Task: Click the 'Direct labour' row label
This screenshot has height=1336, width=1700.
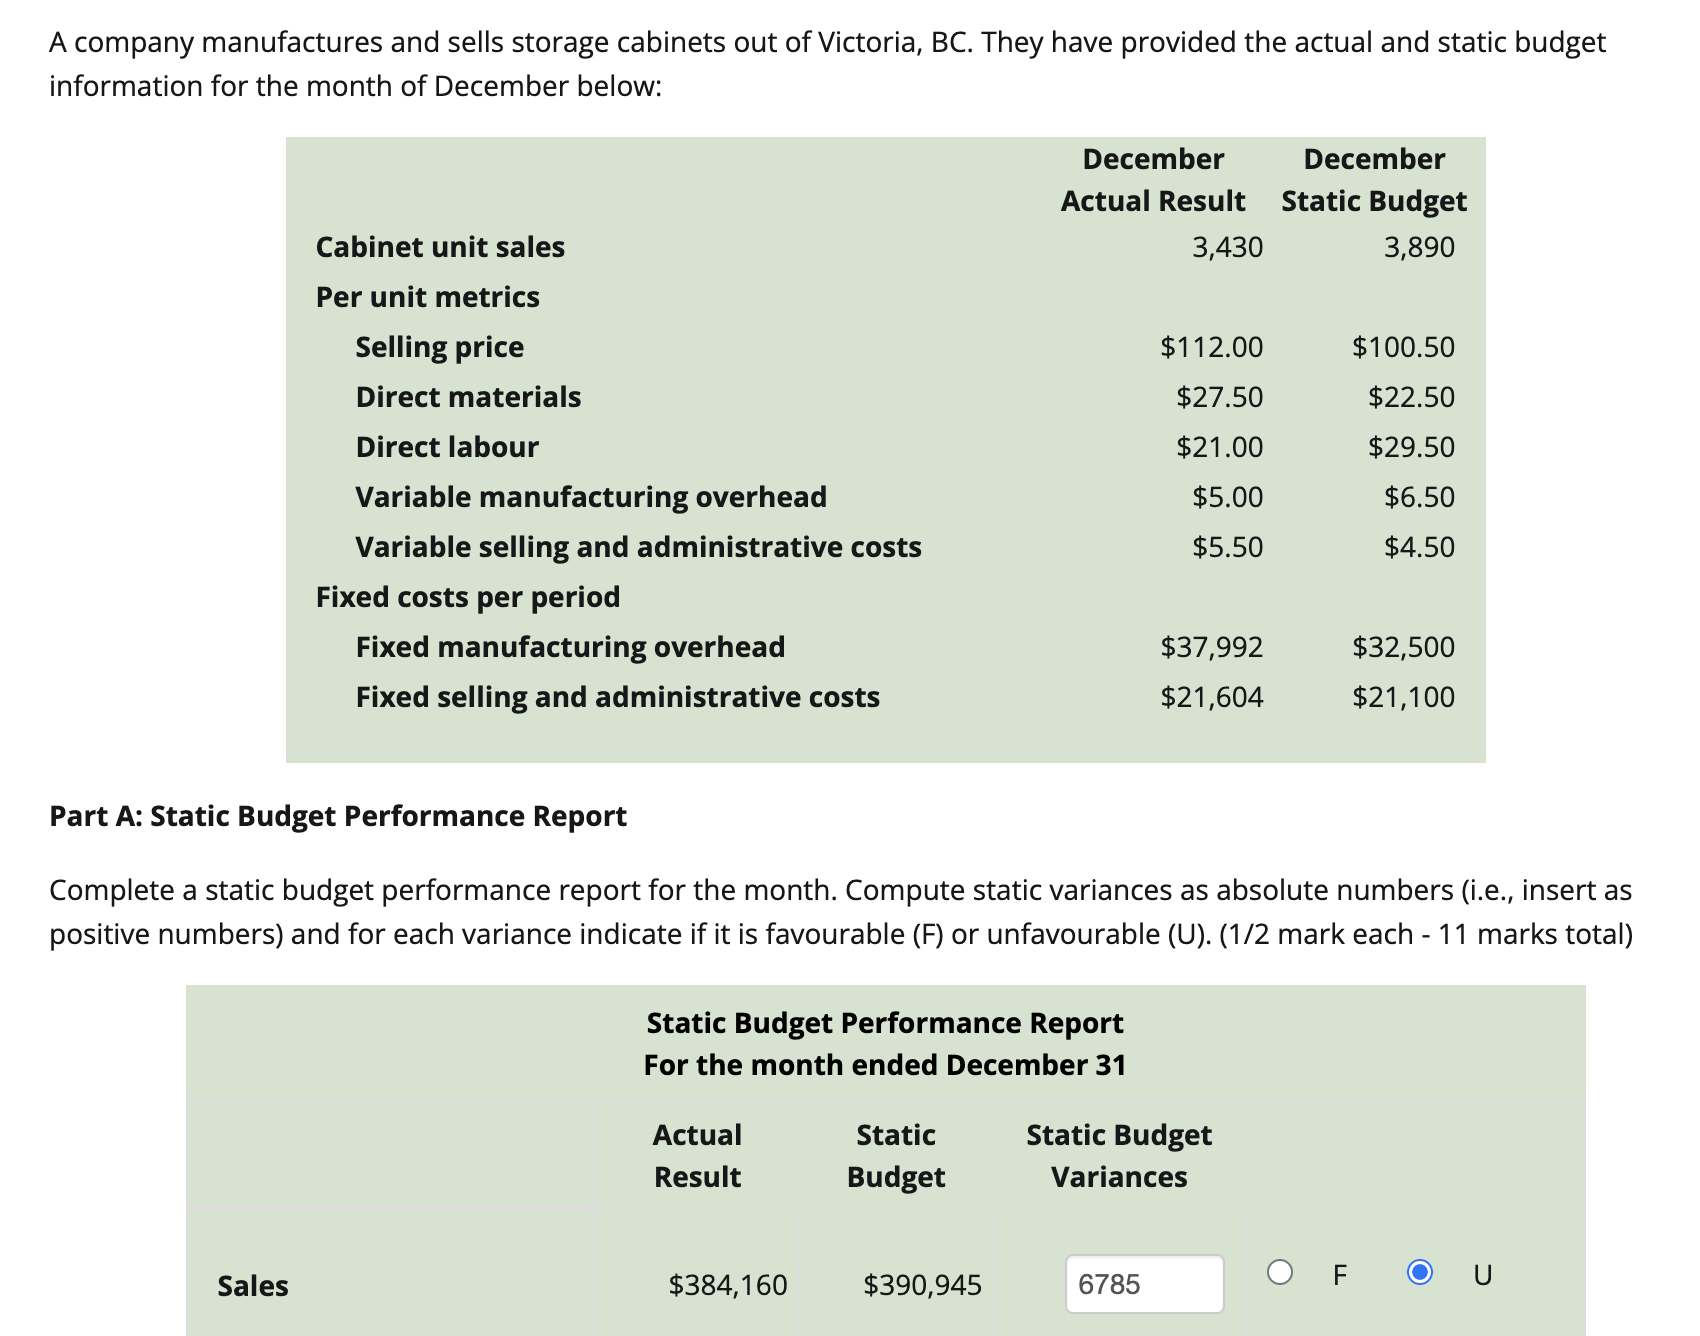Action: coord(447,447)
